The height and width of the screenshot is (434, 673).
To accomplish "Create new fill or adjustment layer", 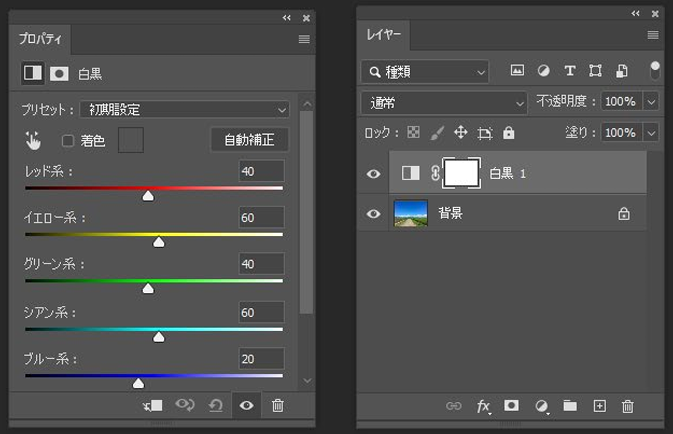I will (x=542, y=406).
